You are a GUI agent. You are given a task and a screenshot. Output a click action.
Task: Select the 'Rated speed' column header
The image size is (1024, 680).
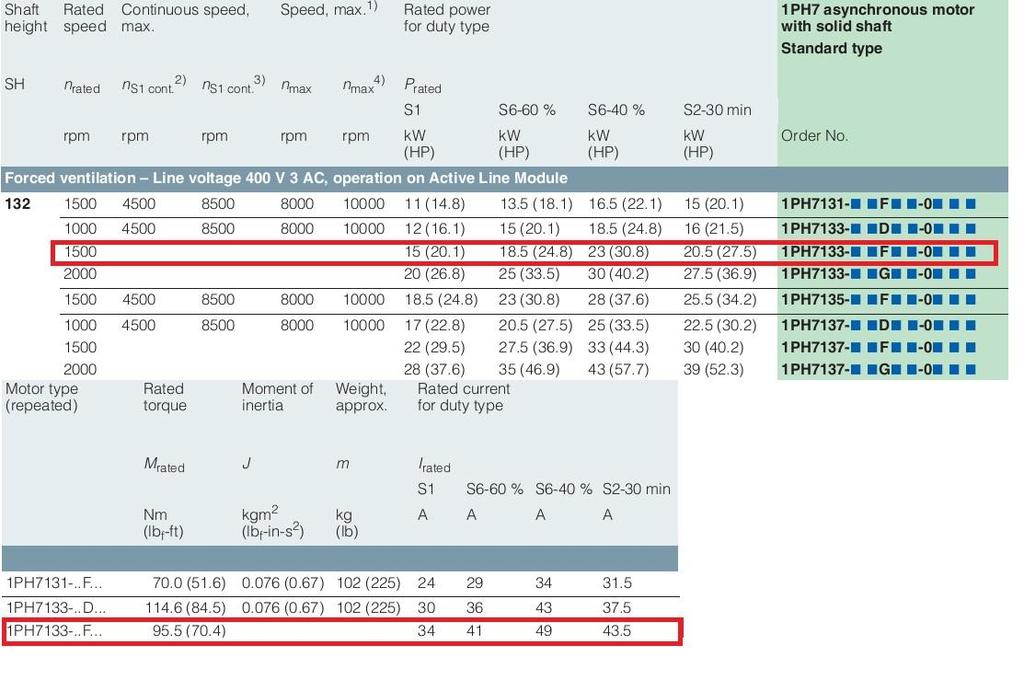point(85,18)
